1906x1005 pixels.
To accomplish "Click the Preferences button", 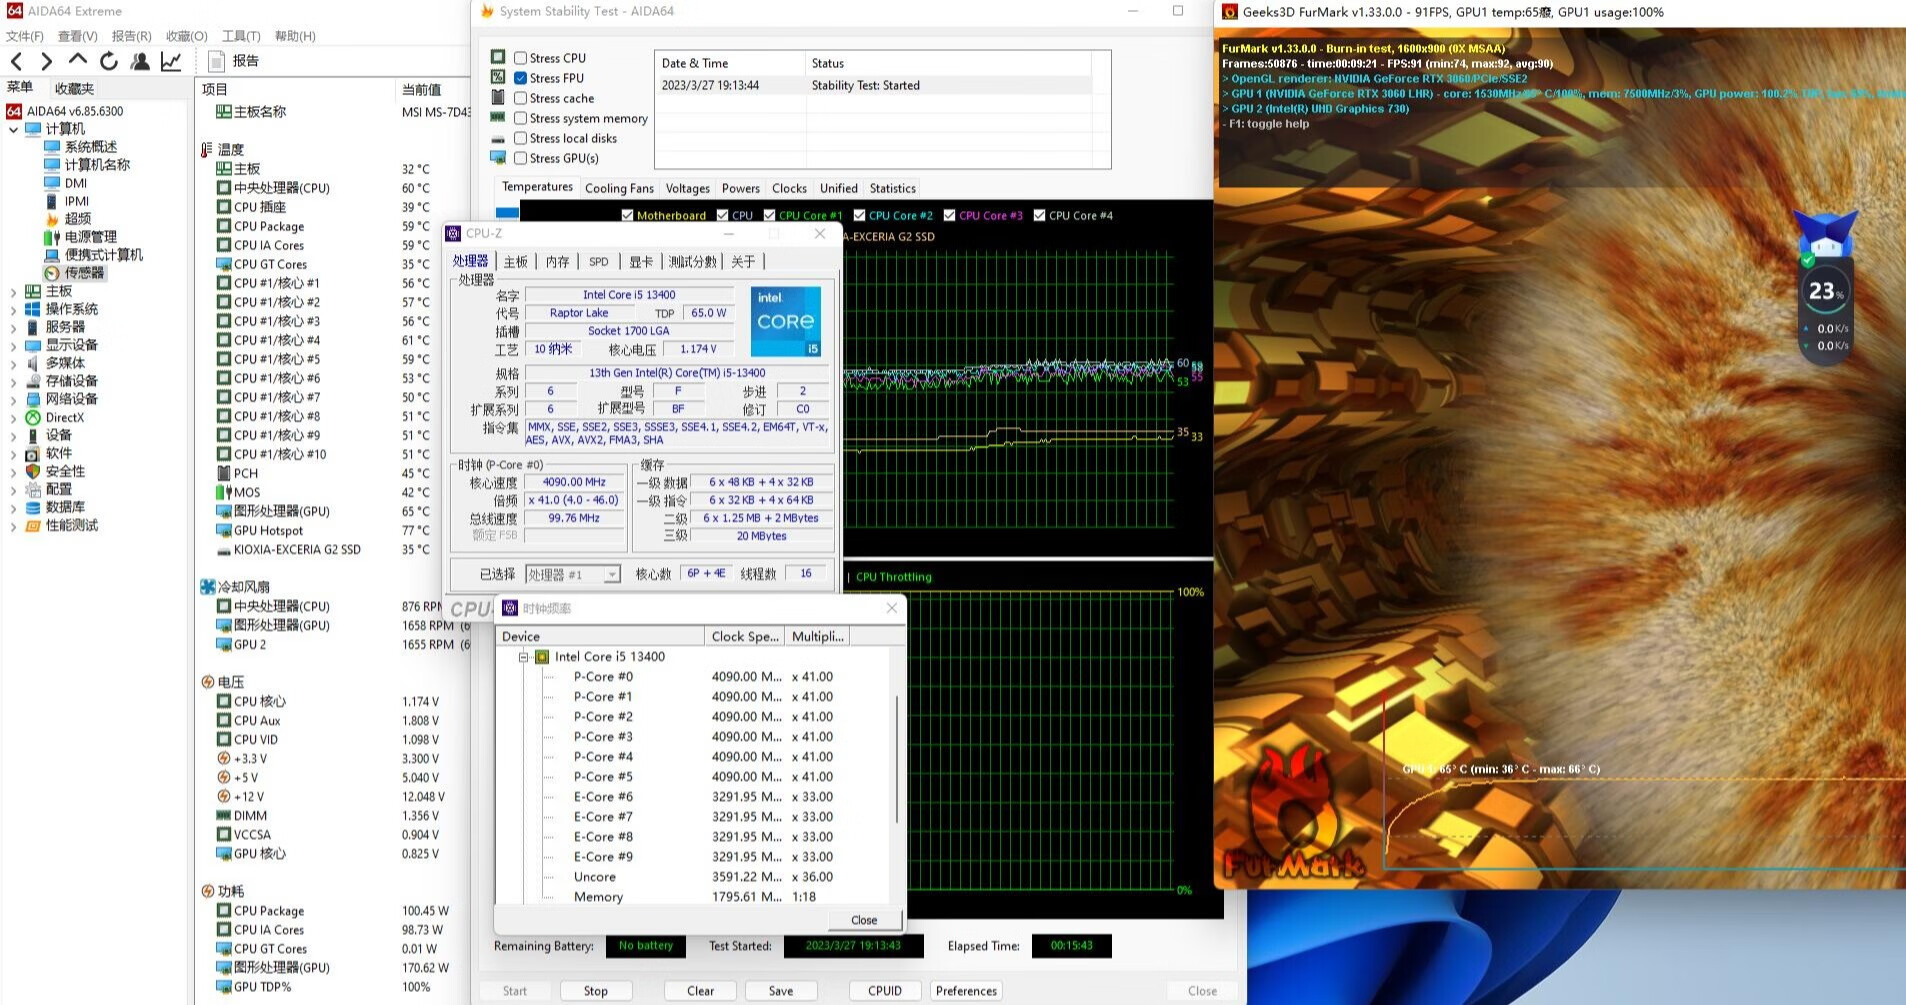I will [x=965, y=991].
